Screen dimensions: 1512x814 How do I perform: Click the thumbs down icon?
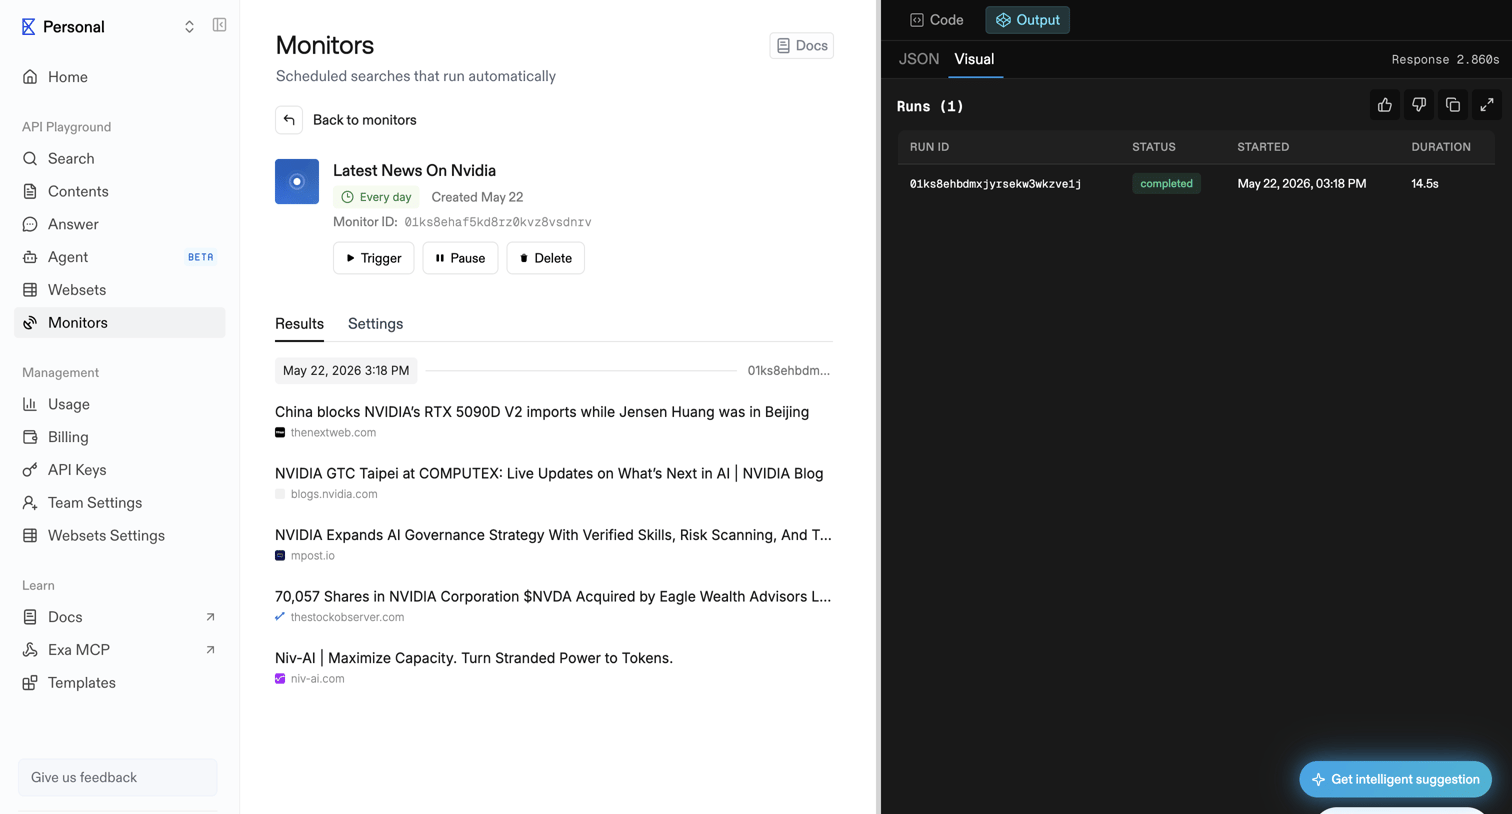[1419, 105]
